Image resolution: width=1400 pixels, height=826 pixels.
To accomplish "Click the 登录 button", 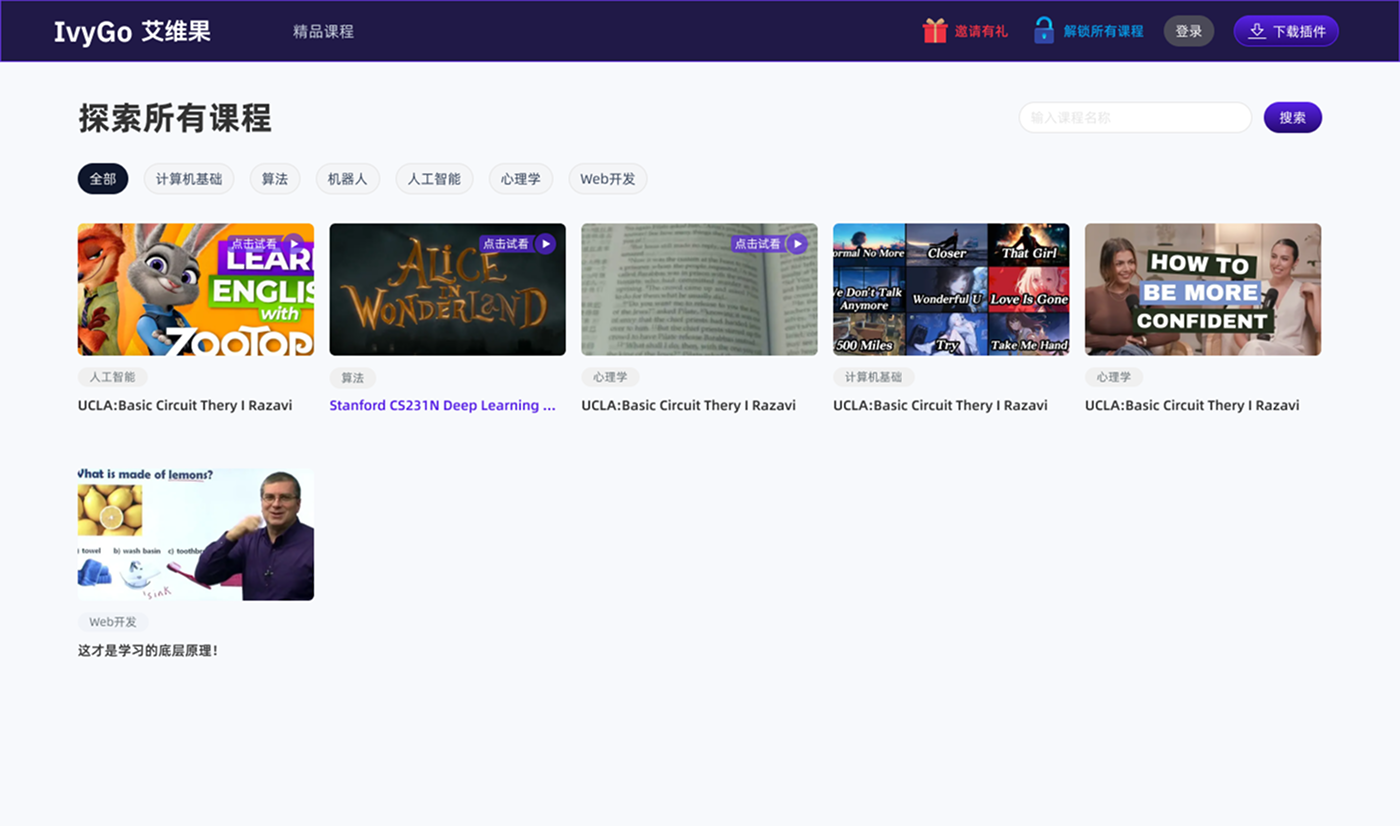I will [x=1188, y=31].
